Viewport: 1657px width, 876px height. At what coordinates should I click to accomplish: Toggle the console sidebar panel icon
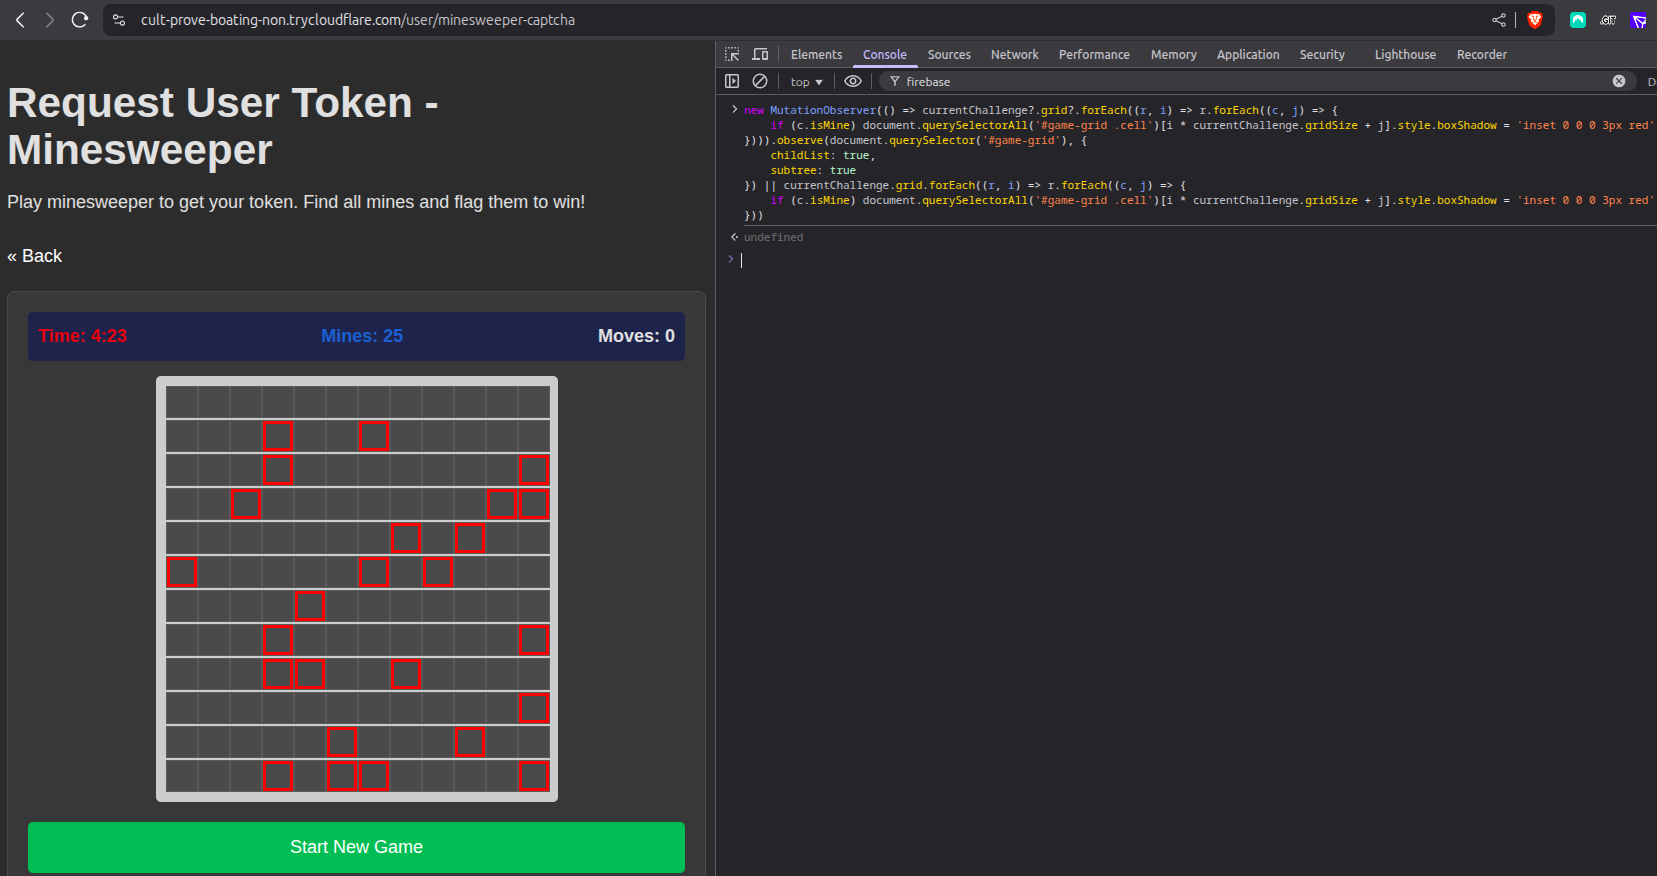pyautogui.click(x=732, y=81)
